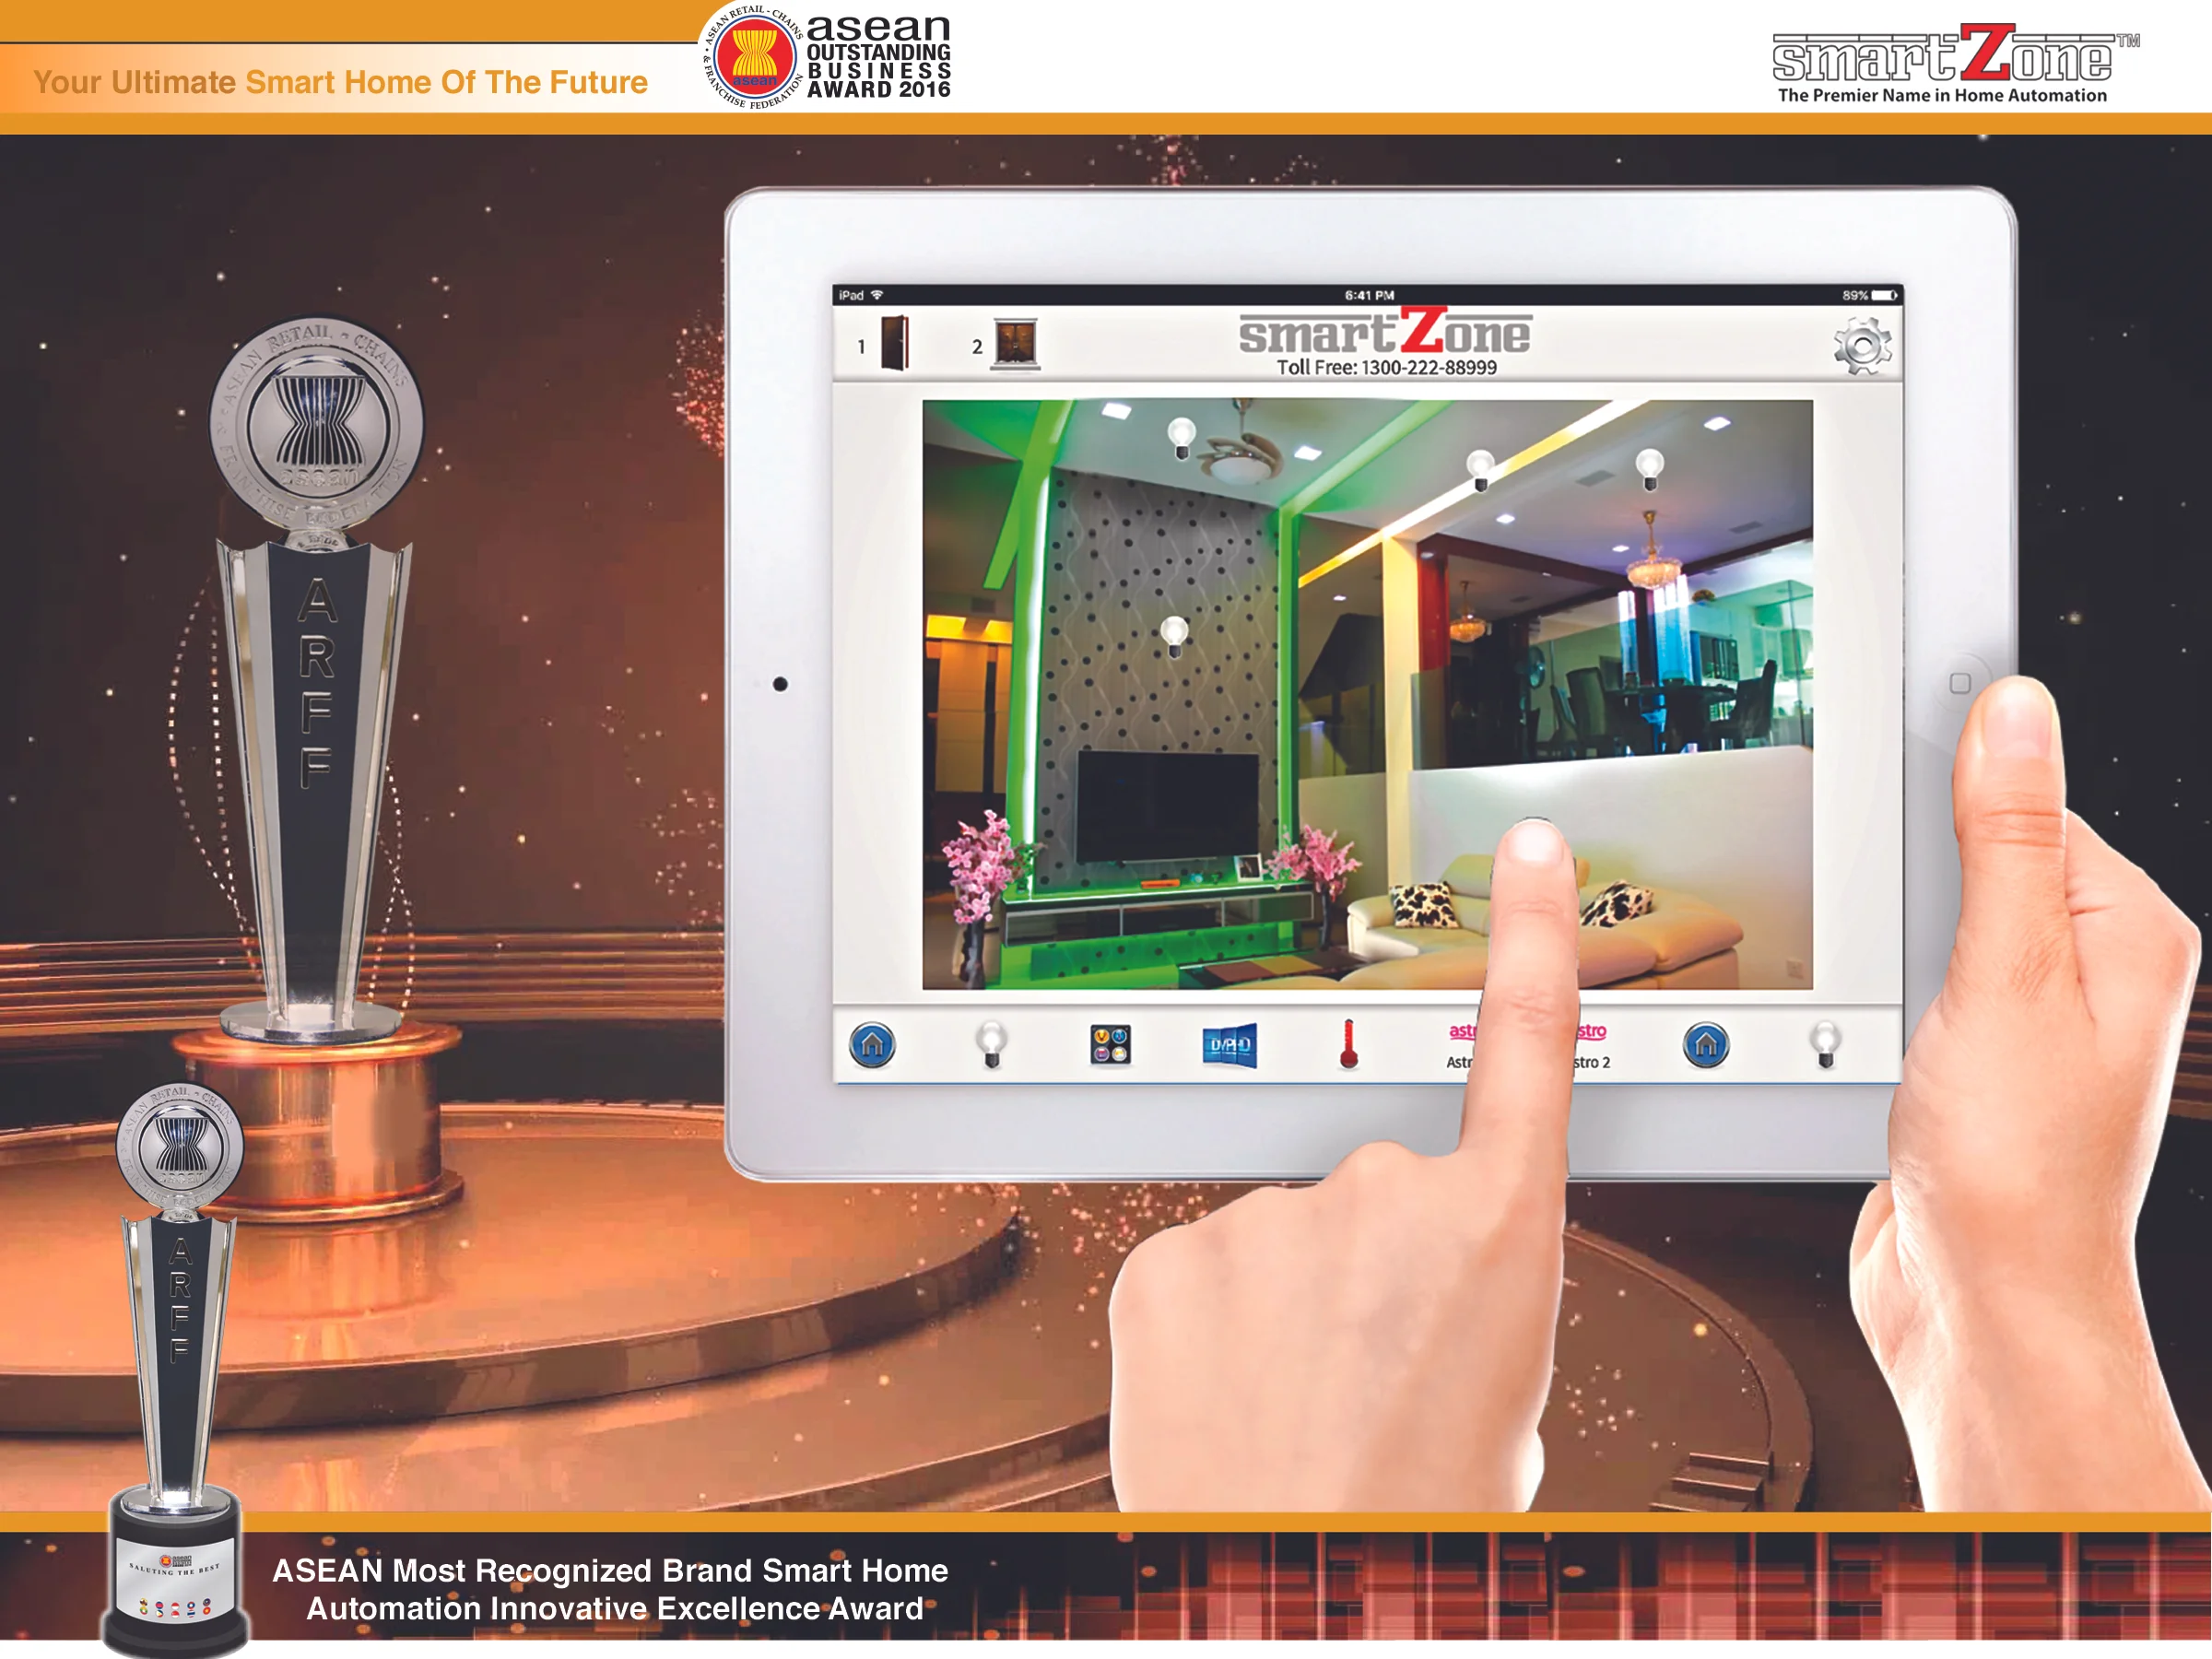Click the living room photo's television
2212x1659 pixels.
[1167, 806]
